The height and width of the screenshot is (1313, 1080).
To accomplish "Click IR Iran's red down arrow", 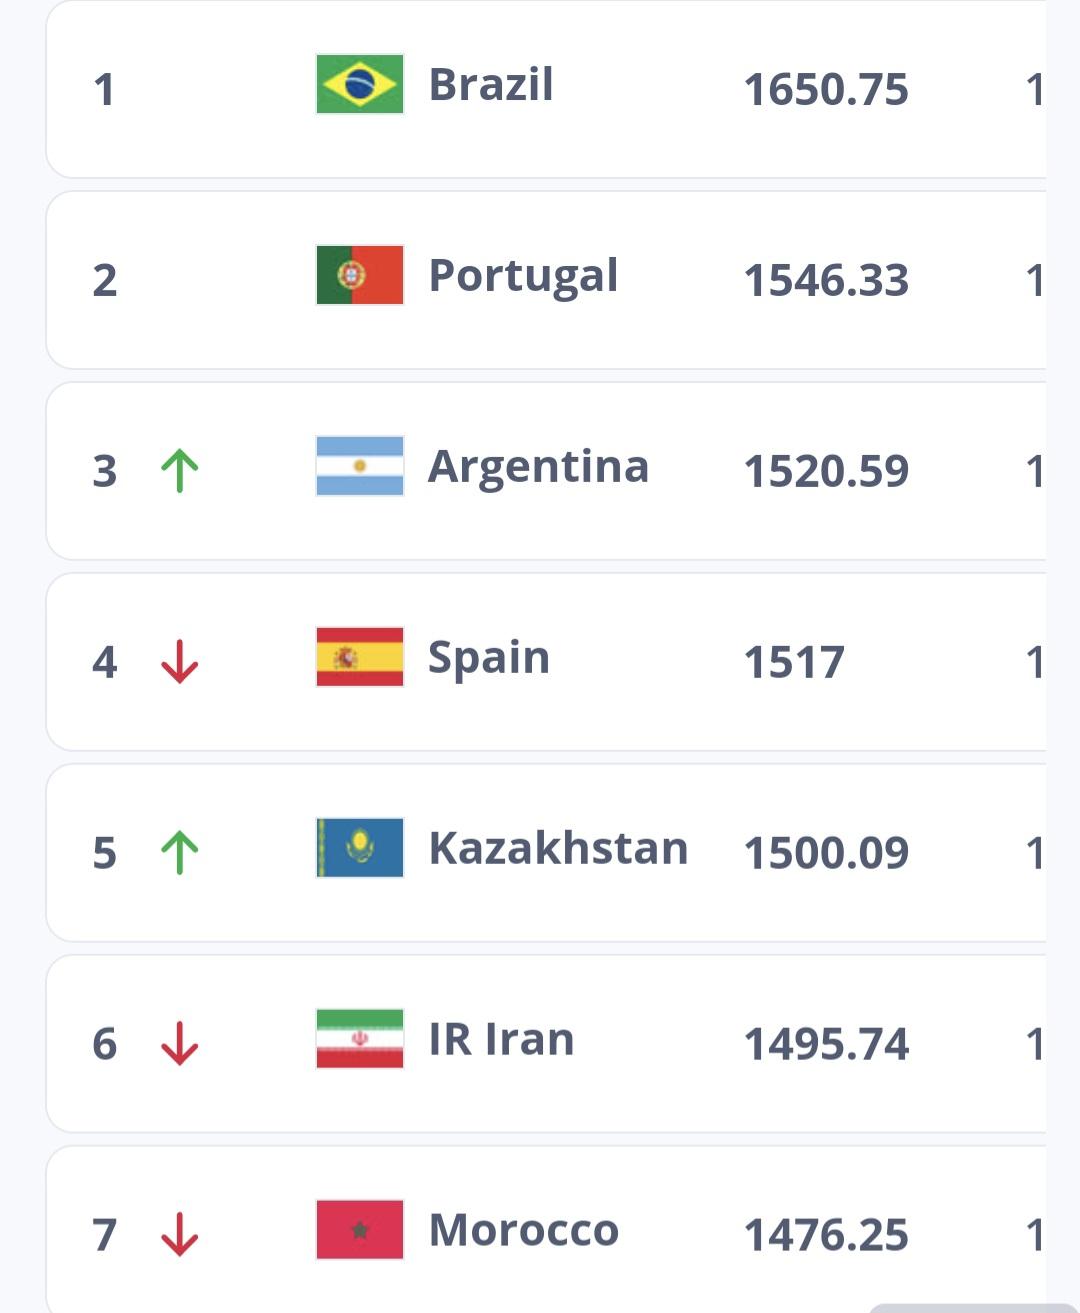I will click(x=180, y=1043).
